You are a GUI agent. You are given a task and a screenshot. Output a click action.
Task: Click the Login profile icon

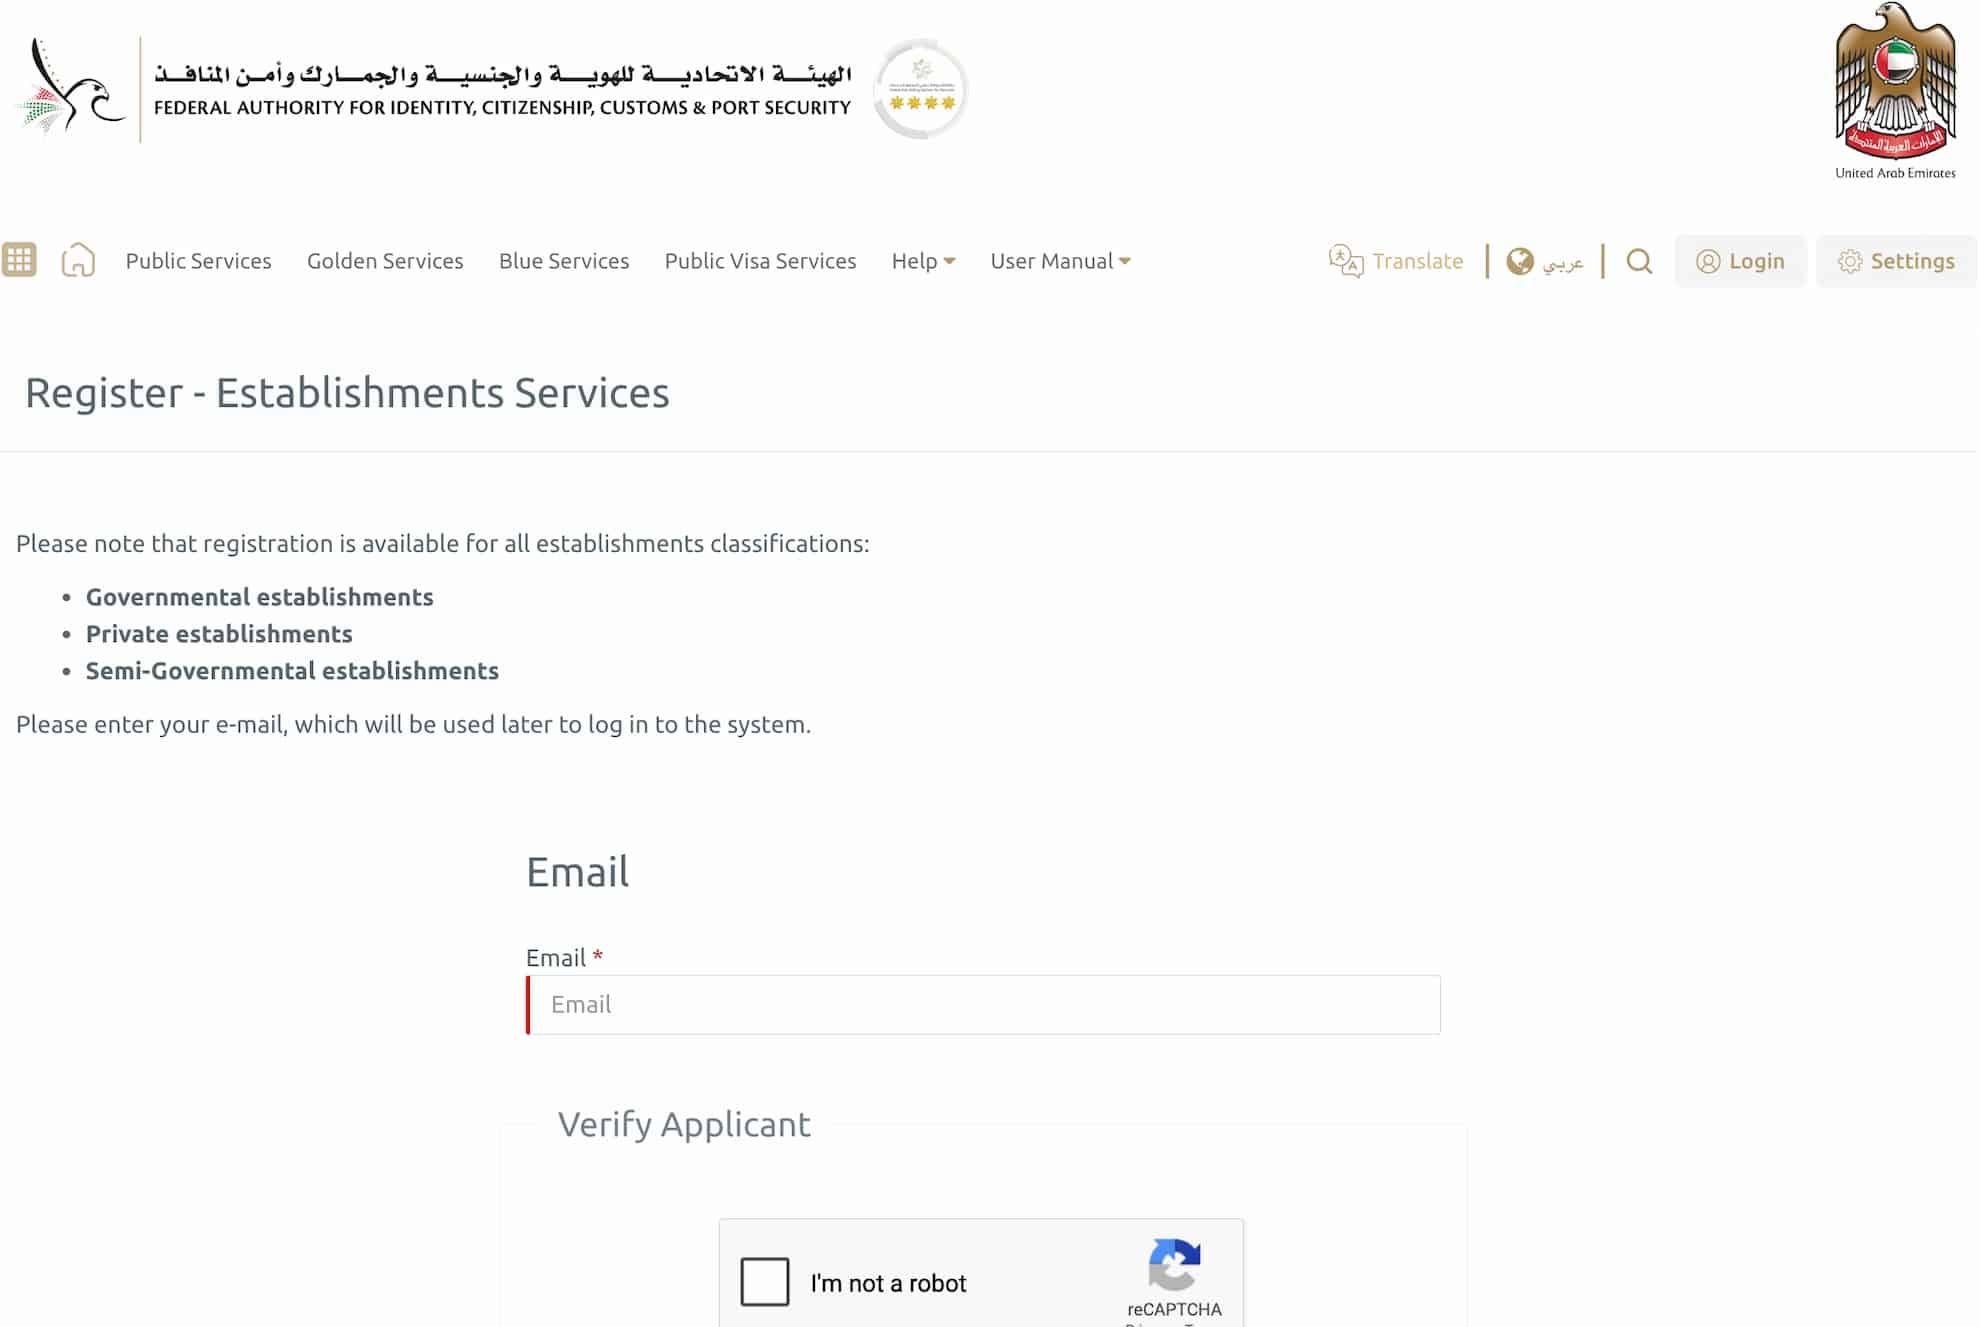(1708, 261)
